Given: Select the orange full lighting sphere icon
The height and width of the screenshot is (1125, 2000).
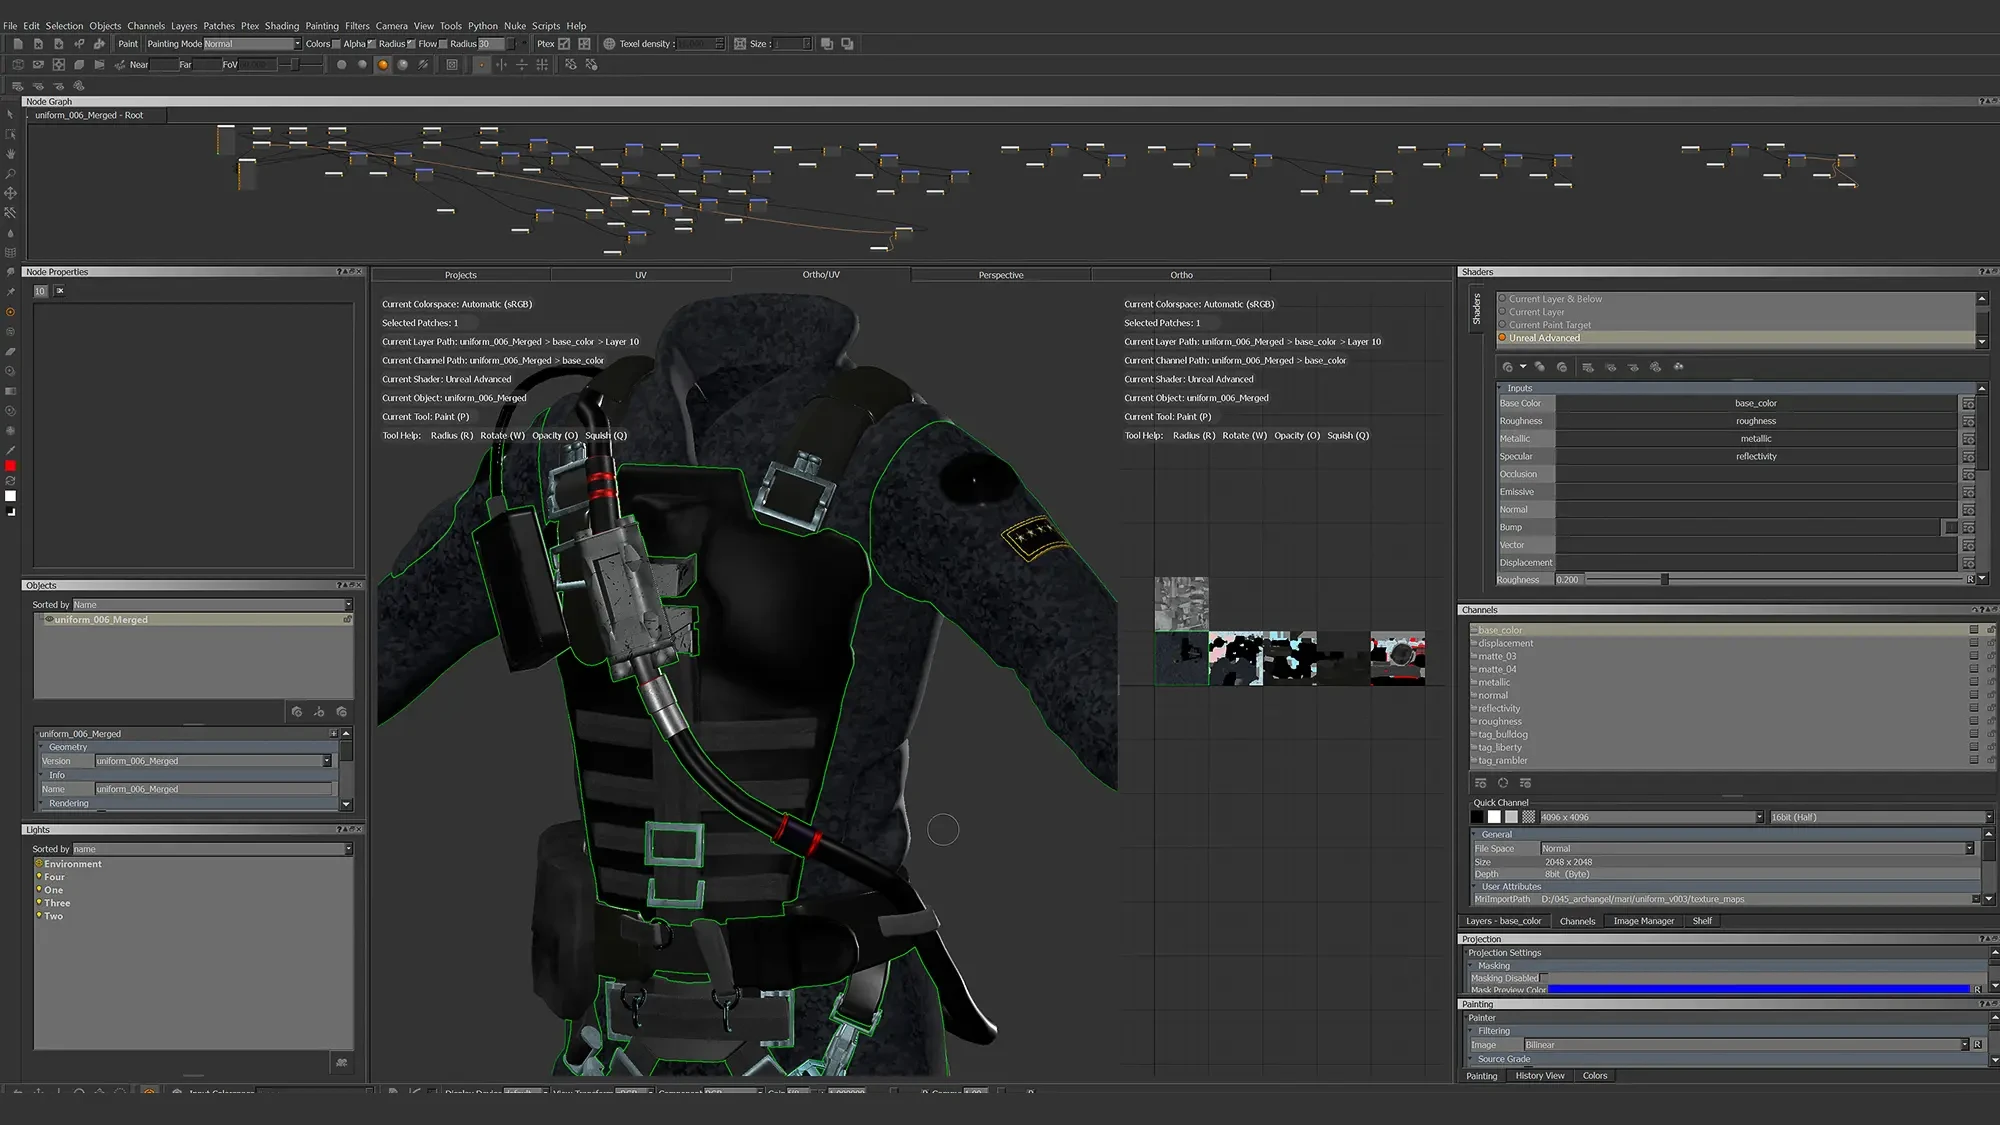Looking at the screenshot, I should pyautogui.click(x=382, y=65).
